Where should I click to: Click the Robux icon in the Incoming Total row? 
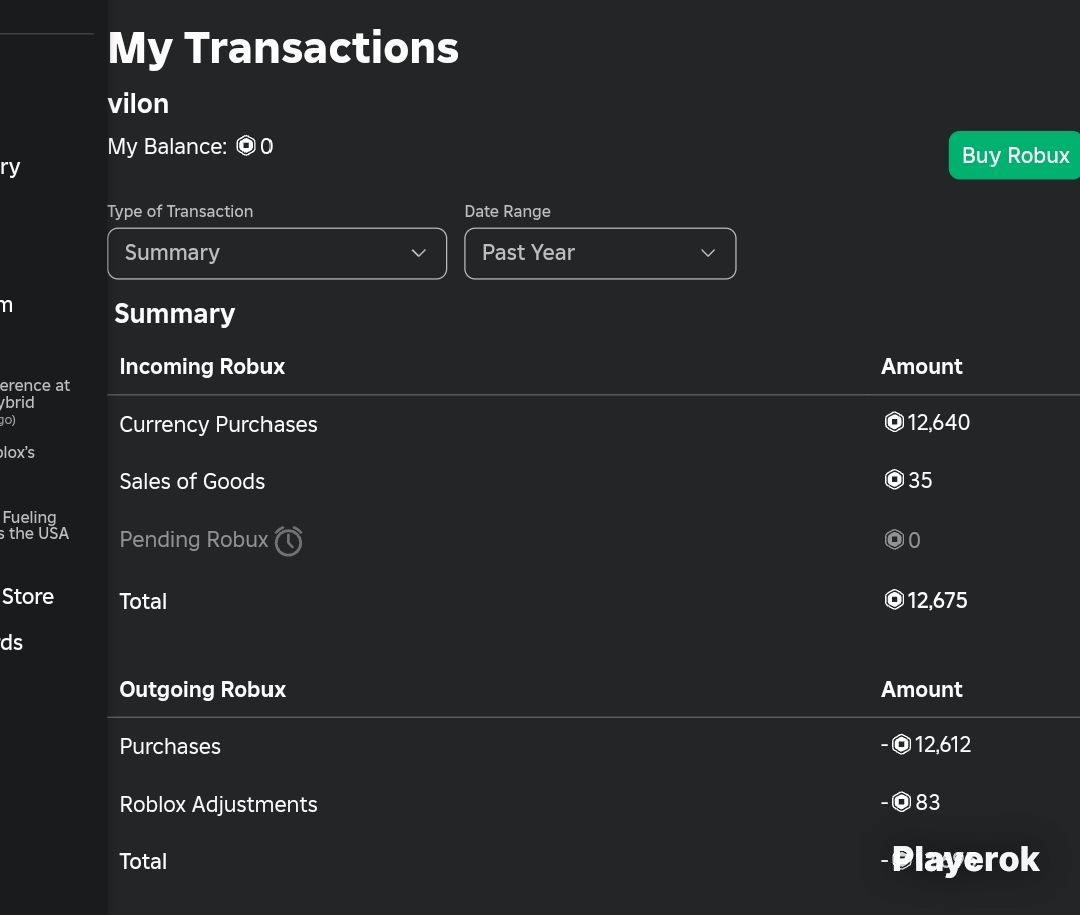coord(894,599)
